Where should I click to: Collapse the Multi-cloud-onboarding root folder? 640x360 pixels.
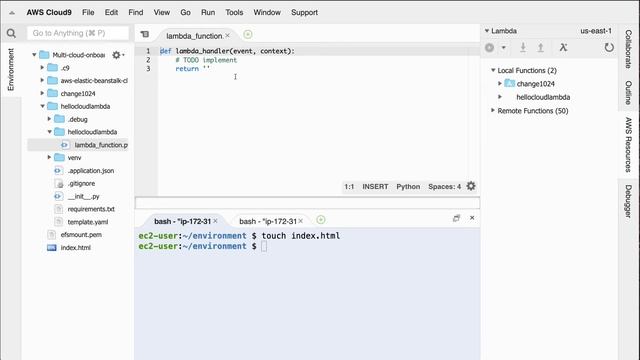coord(34,55)
